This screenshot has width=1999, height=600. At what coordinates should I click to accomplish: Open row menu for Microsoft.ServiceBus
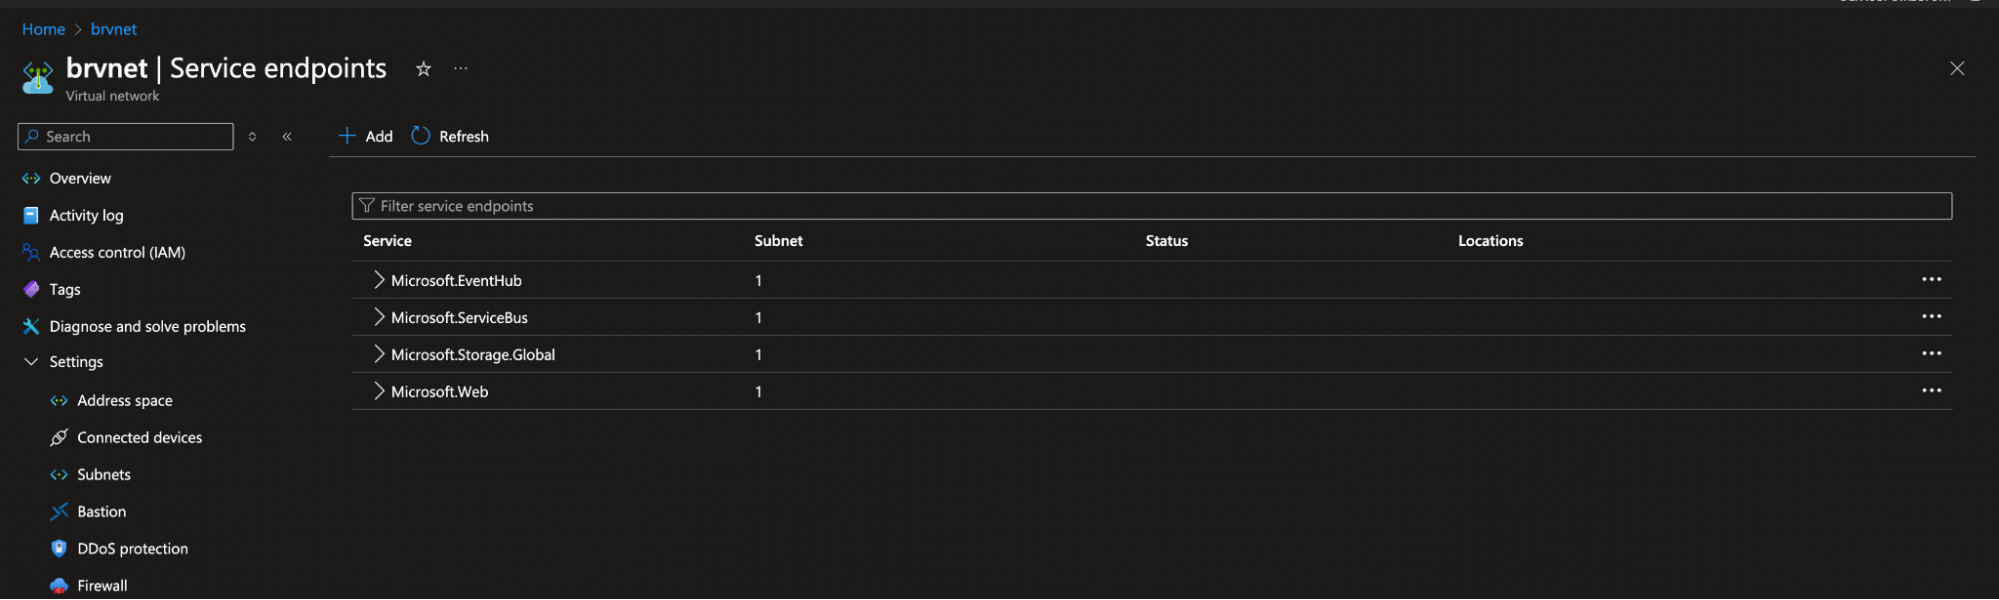pos(1931,317)
